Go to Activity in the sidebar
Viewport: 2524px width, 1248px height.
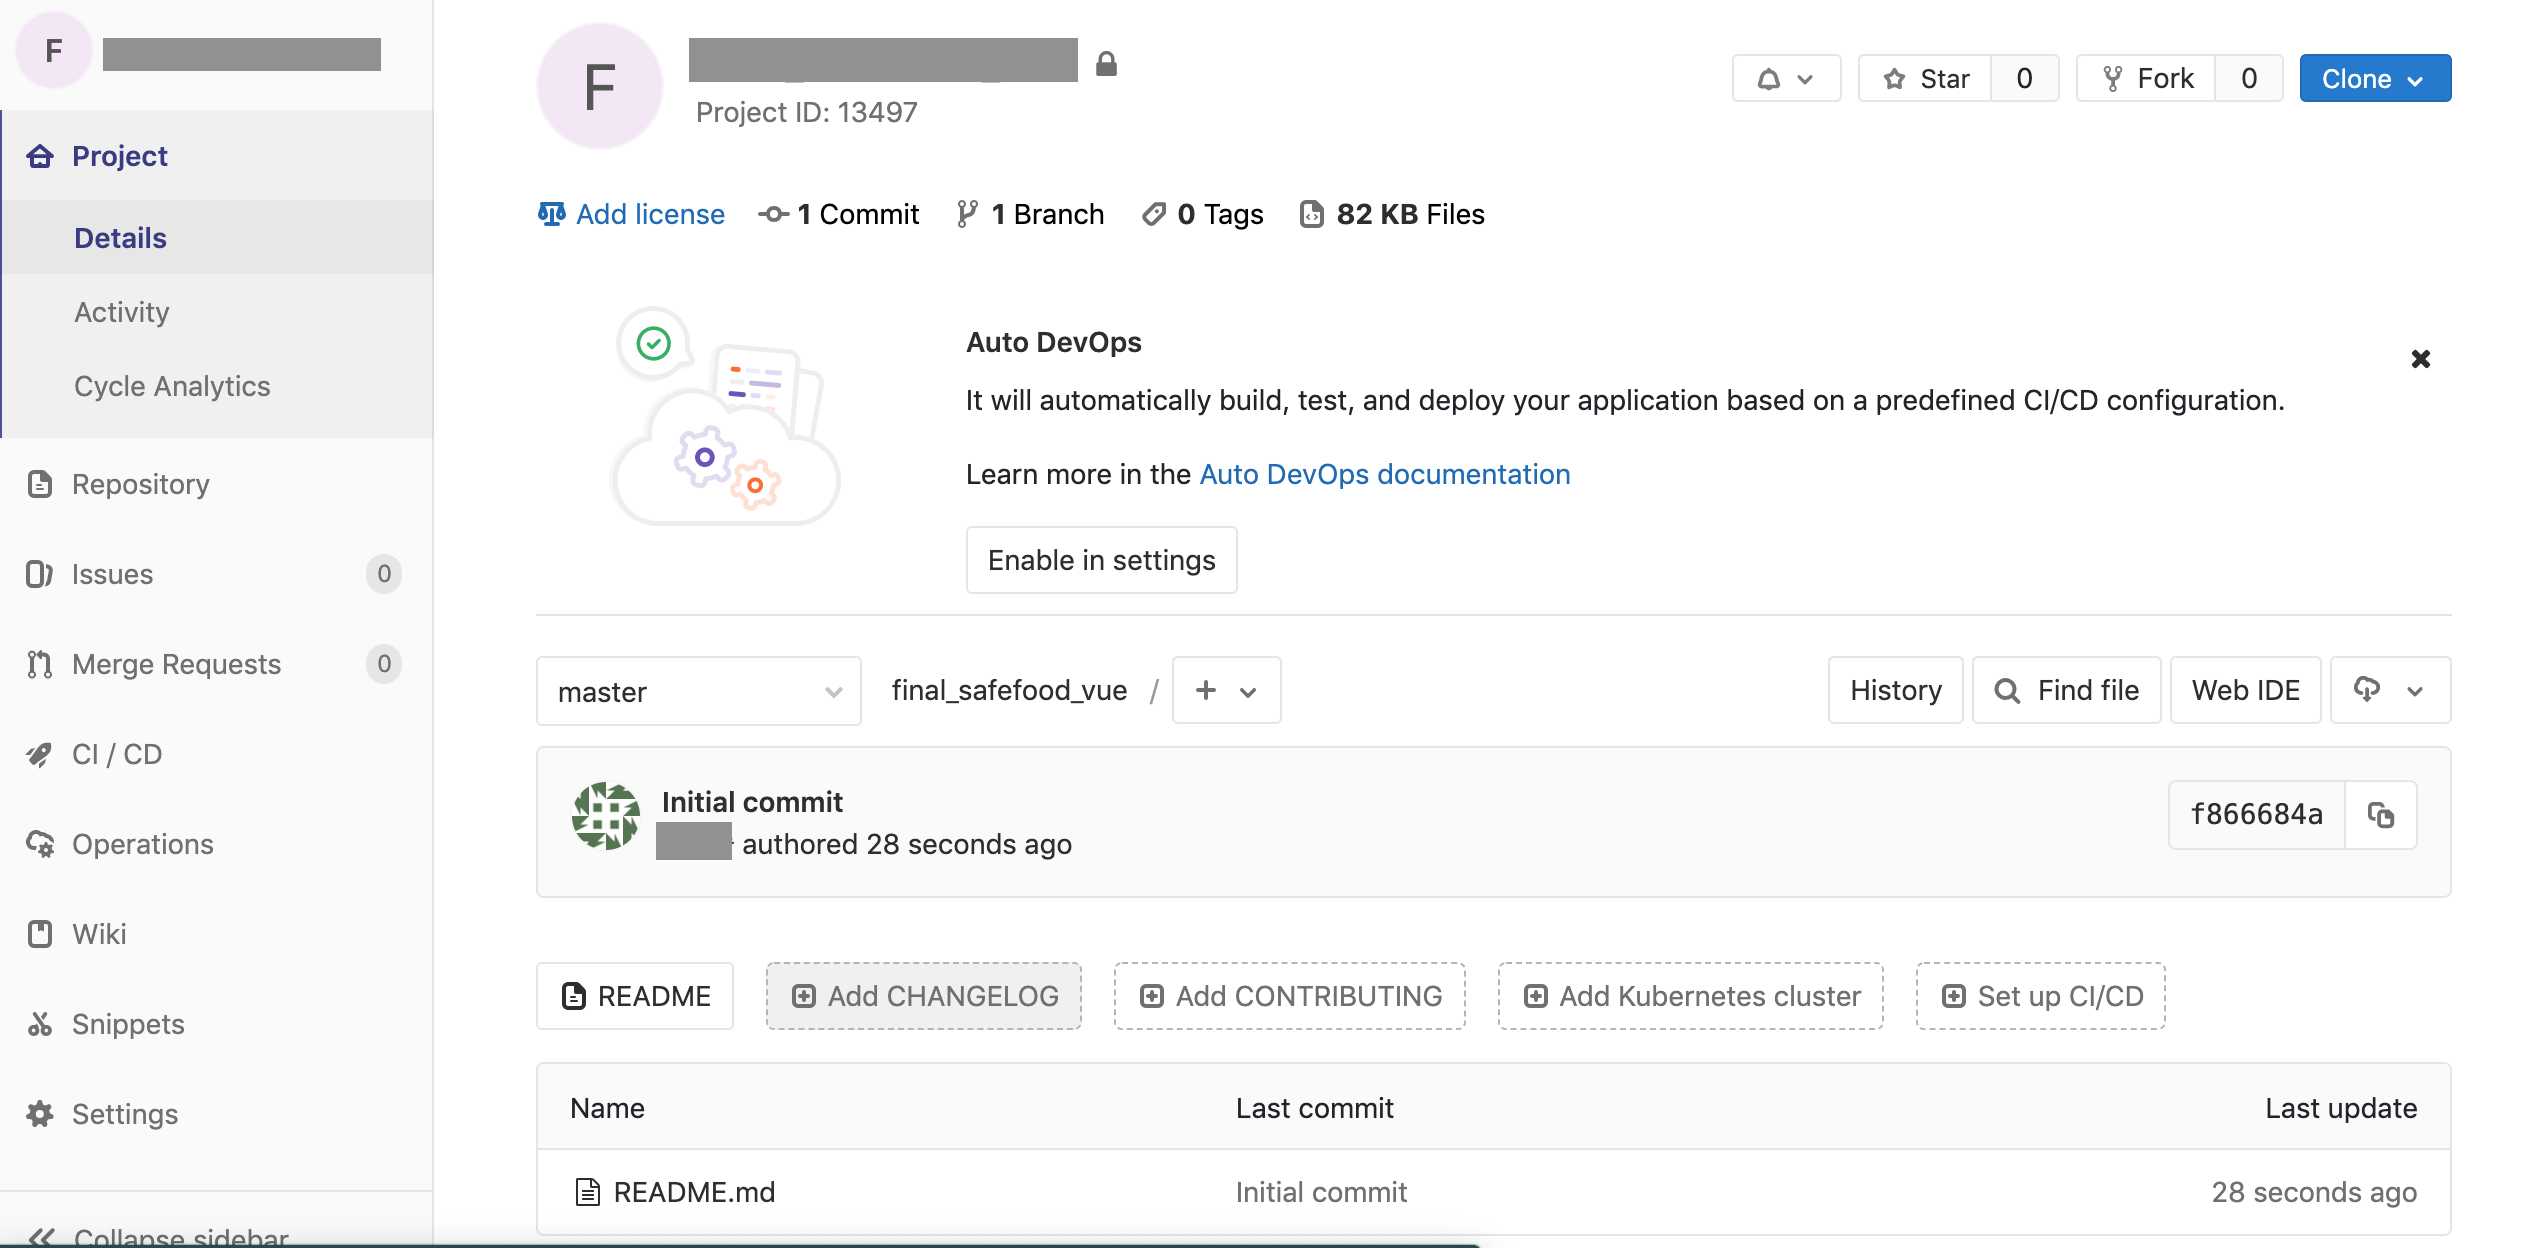(x=121, y=312)
